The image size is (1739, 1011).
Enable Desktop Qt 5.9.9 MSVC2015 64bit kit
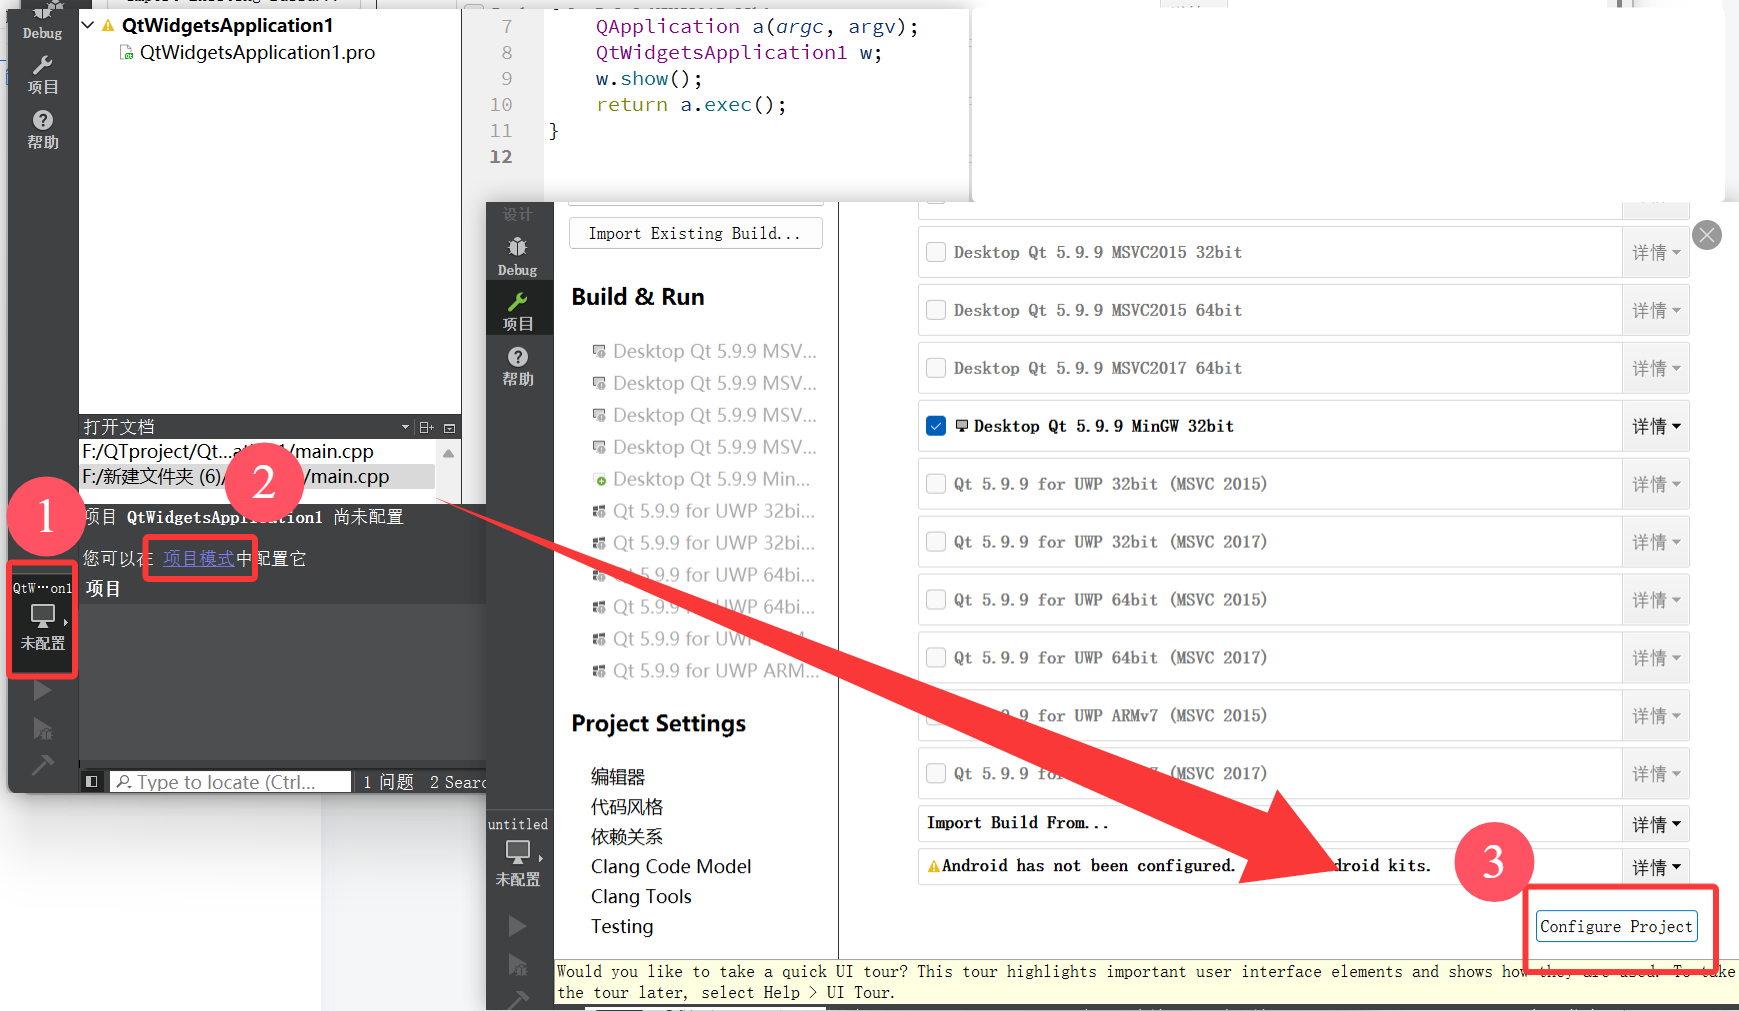[936, 310]
